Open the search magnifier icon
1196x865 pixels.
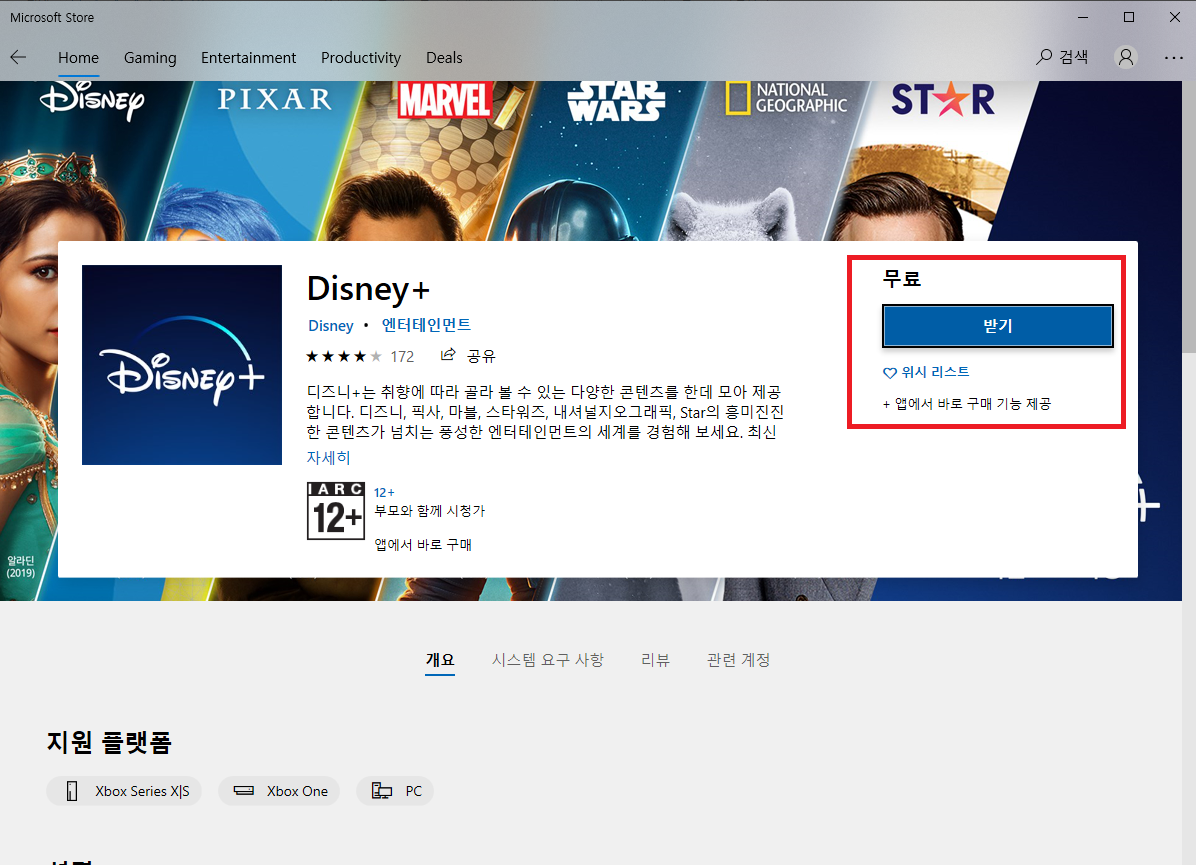click(1043, 57)
